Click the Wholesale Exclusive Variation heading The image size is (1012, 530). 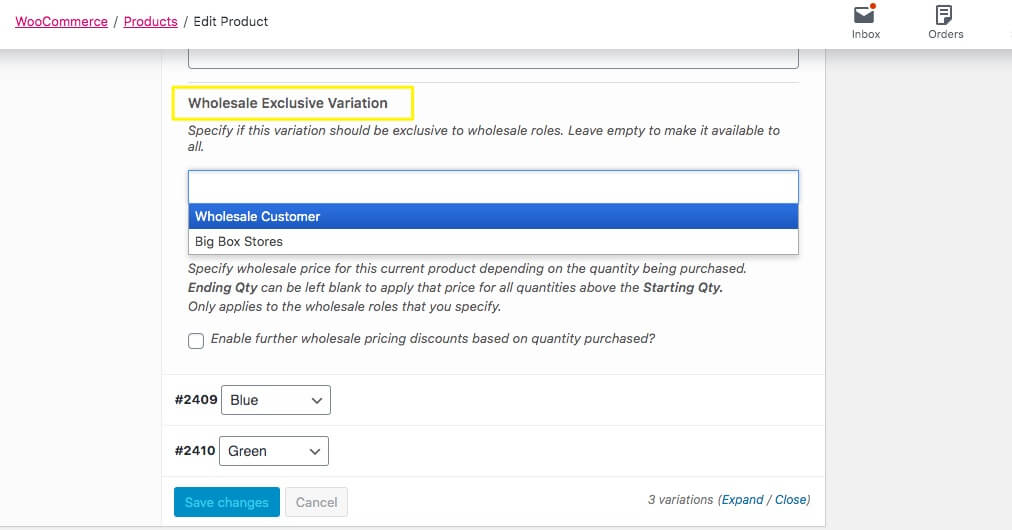click(287, 103)
